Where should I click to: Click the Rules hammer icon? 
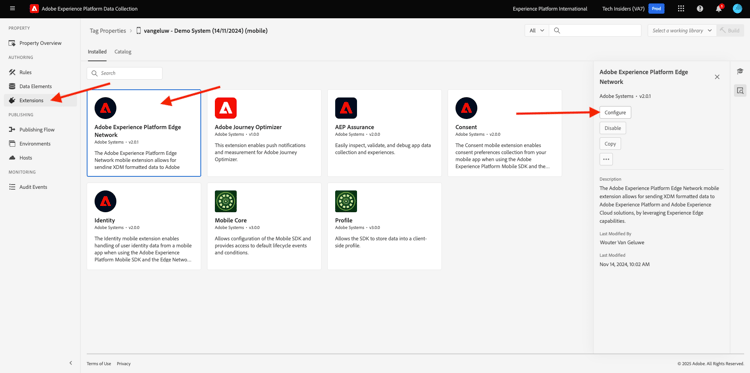12,72
